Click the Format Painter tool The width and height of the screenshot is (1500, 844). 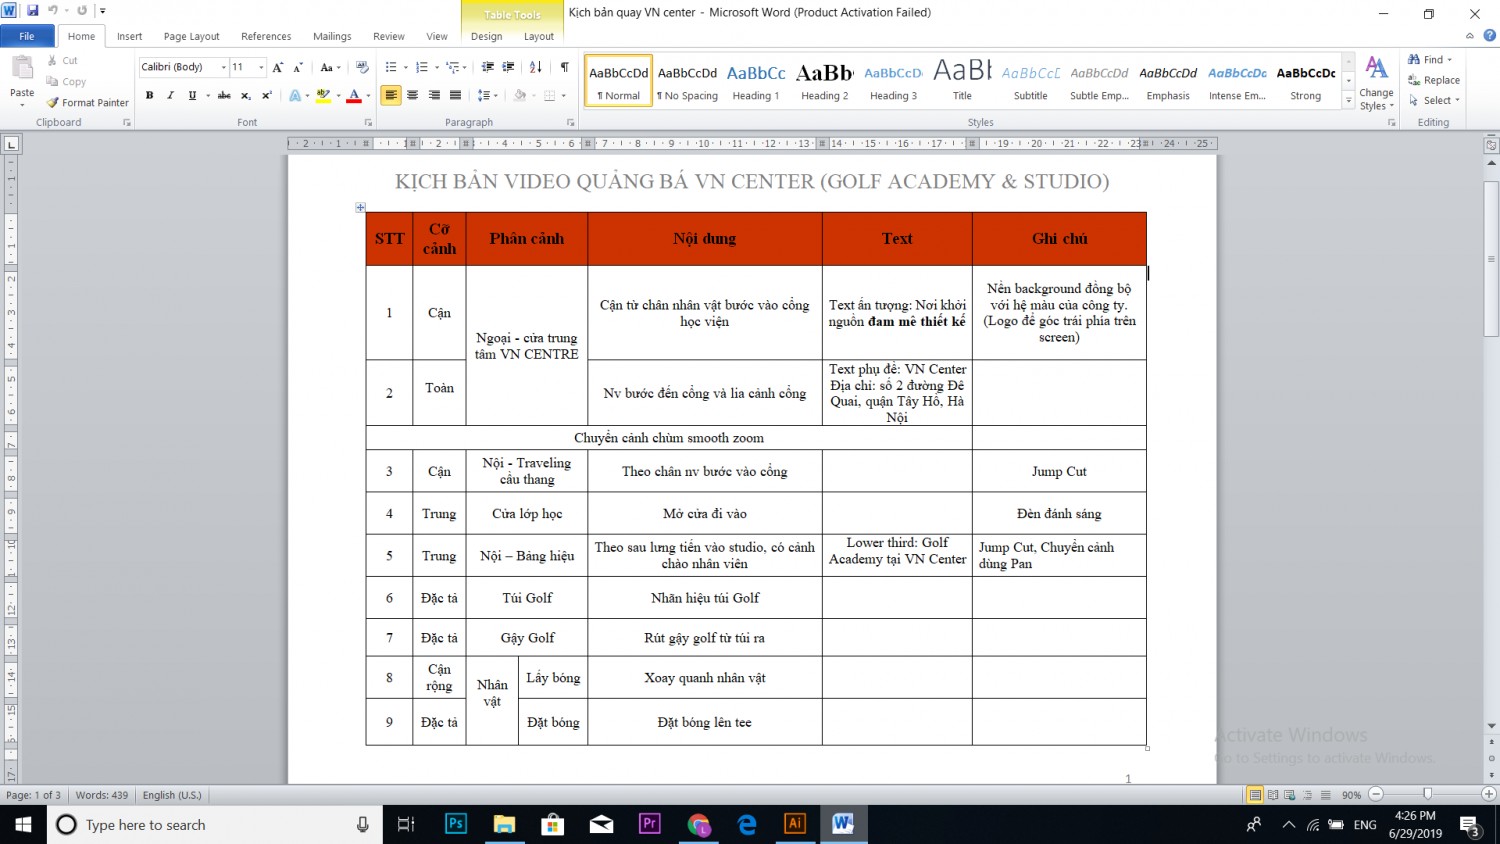(x=88, y=102)
